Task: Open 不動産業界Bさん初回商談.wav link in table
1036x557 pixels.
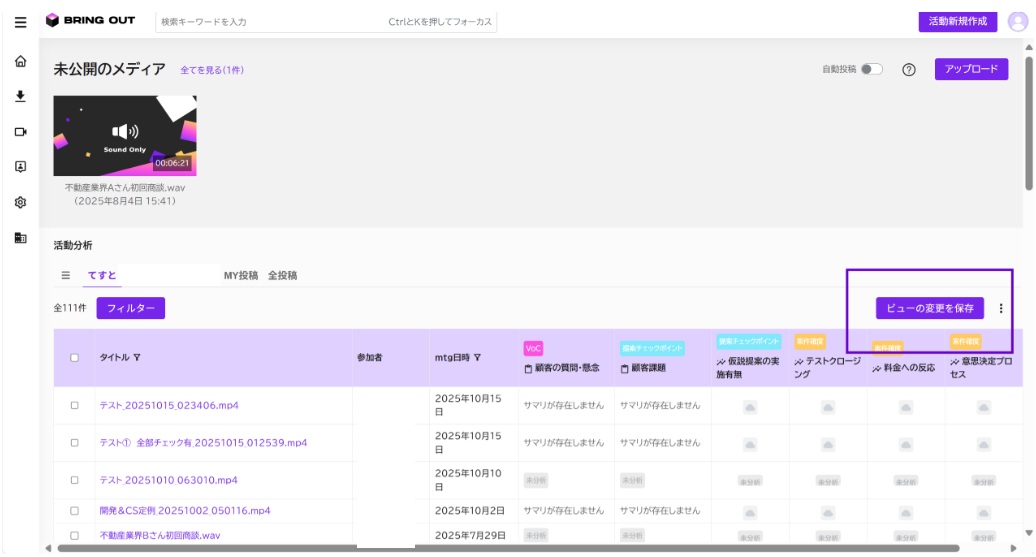Action: pos(160,535)
